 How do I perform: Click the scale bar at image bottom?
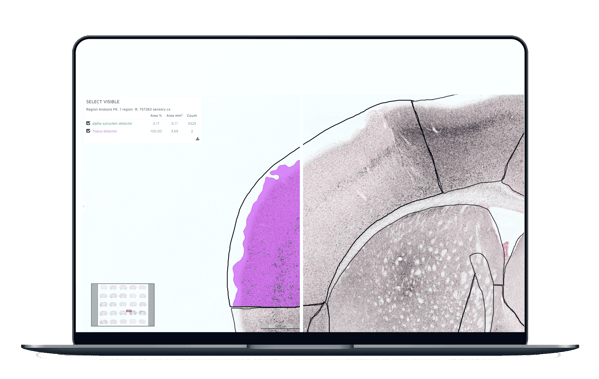point(280,327)
